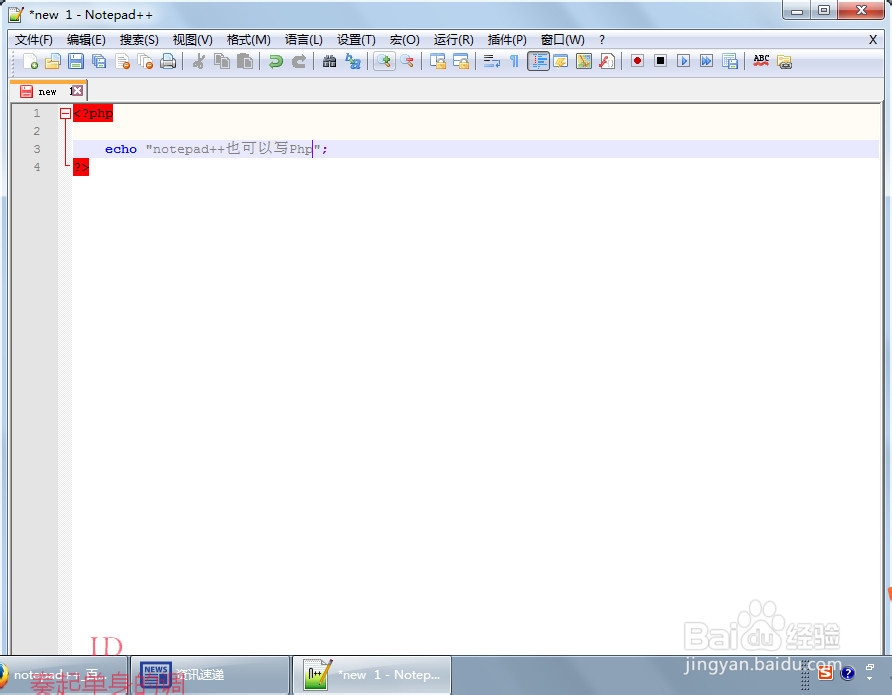Click the Close All documents toolbar icon
This screenshot has width=892, height=695.
tap(145, 61)
